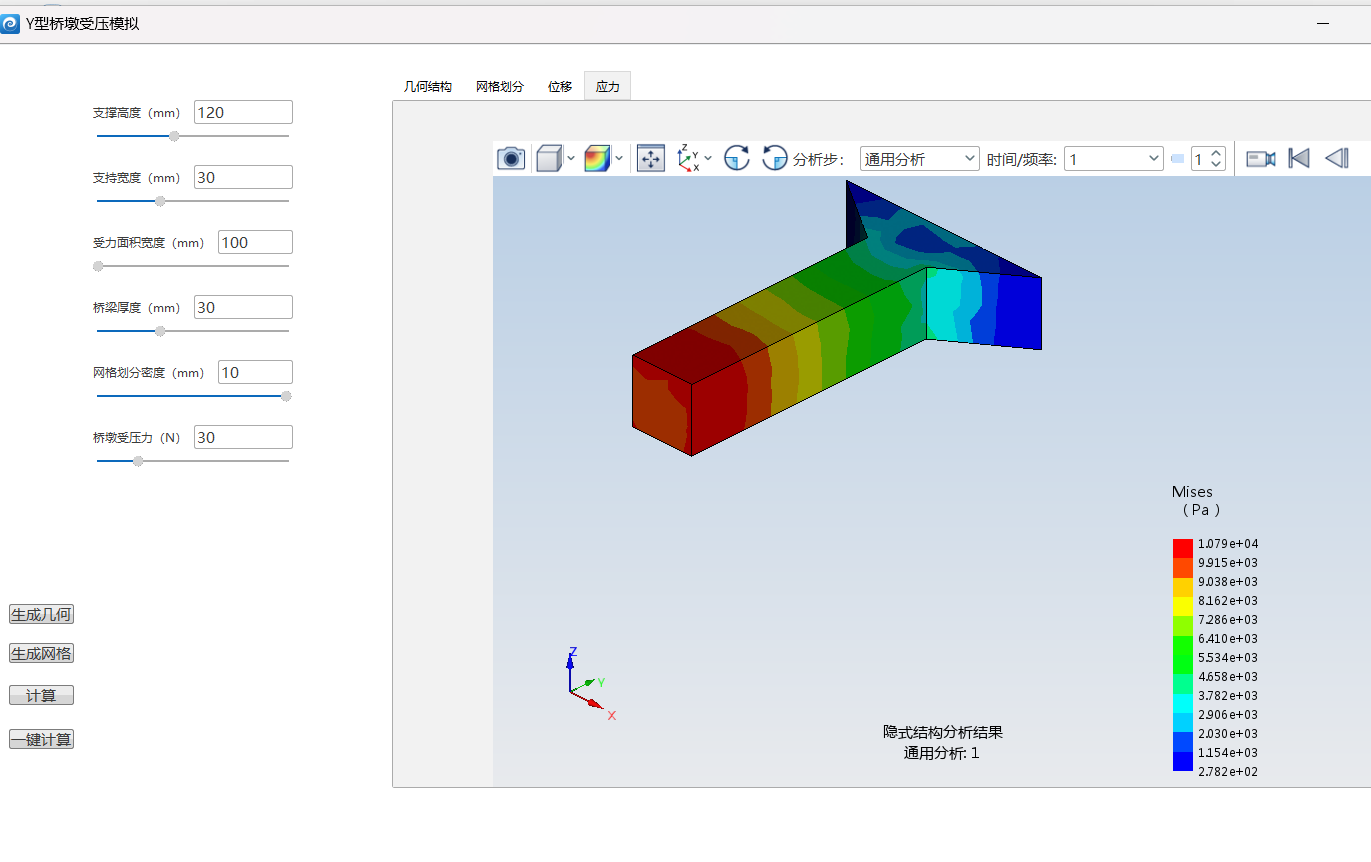Click the 网格划分密度 input field
This screenshot has width=1371, height=862.
point(255,372)
